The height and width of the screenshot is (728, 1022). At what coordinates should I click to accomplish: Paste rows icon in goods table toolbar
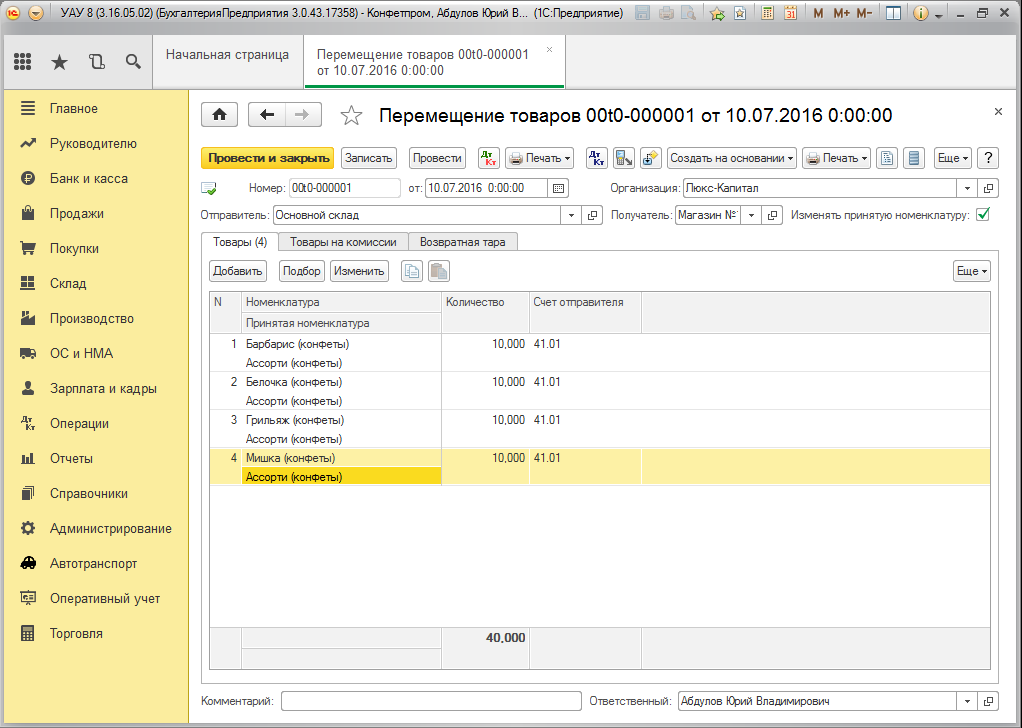439,271
